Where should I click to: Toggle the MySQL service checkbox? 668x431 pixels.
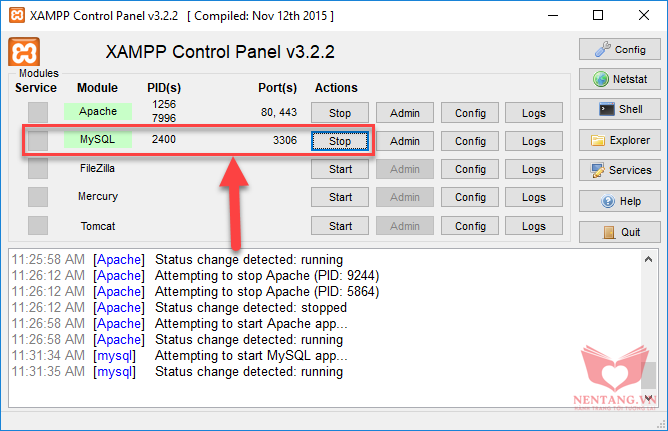[38, 141]
